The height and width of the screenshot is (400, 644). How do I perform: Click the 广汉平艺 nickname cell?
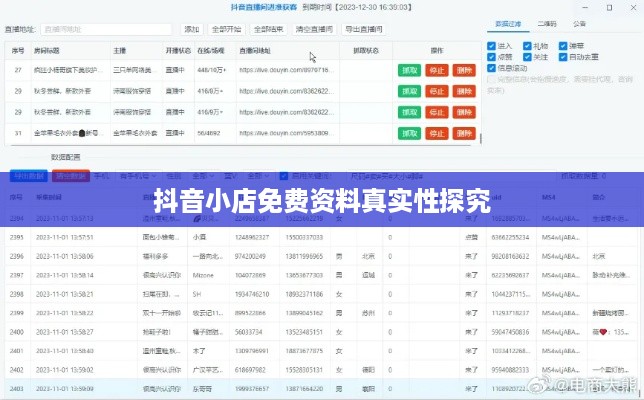(208, 370)
